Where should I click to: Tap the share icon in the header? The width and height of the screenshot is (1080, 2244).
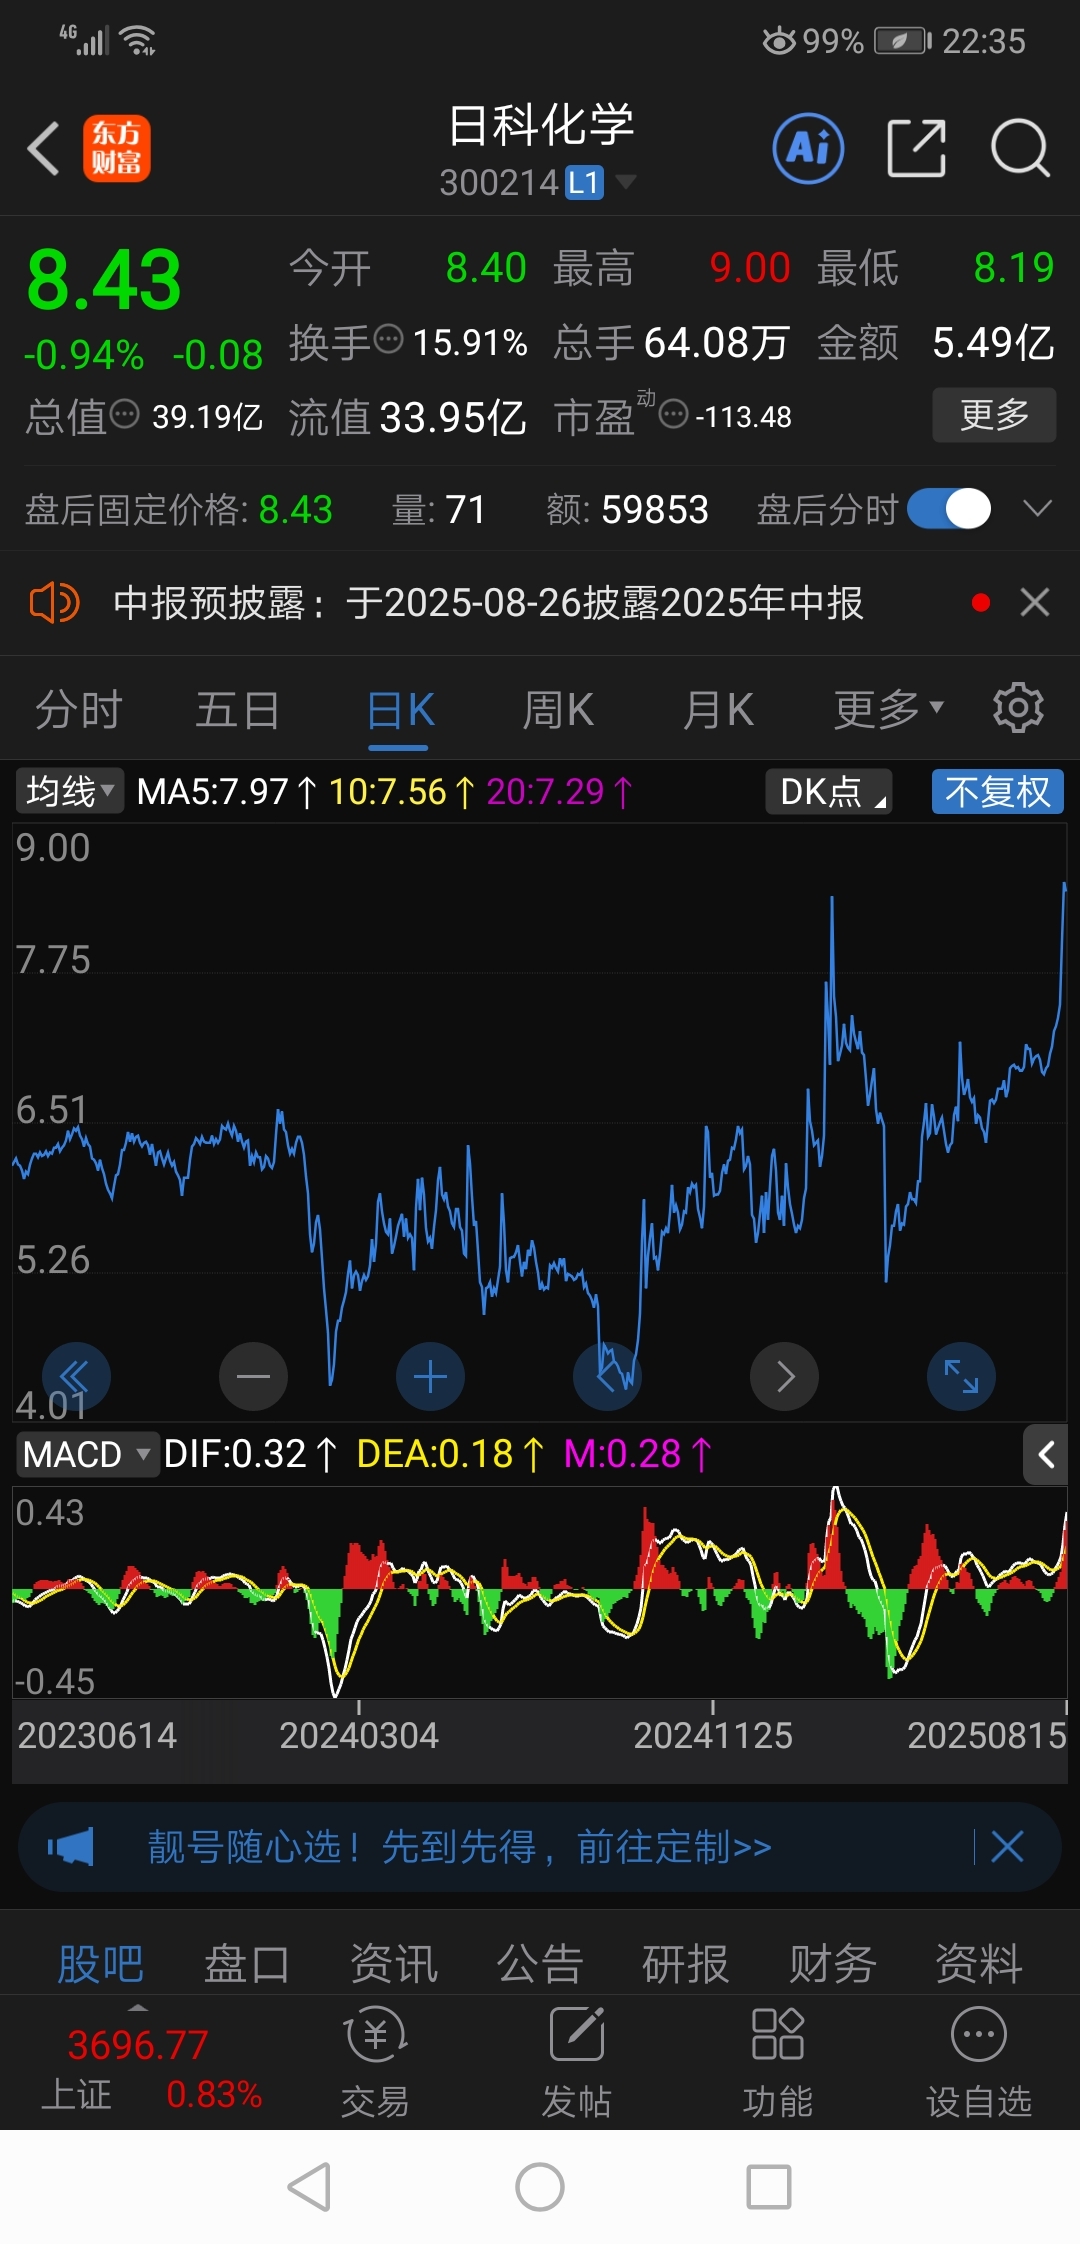pos(917,149)
